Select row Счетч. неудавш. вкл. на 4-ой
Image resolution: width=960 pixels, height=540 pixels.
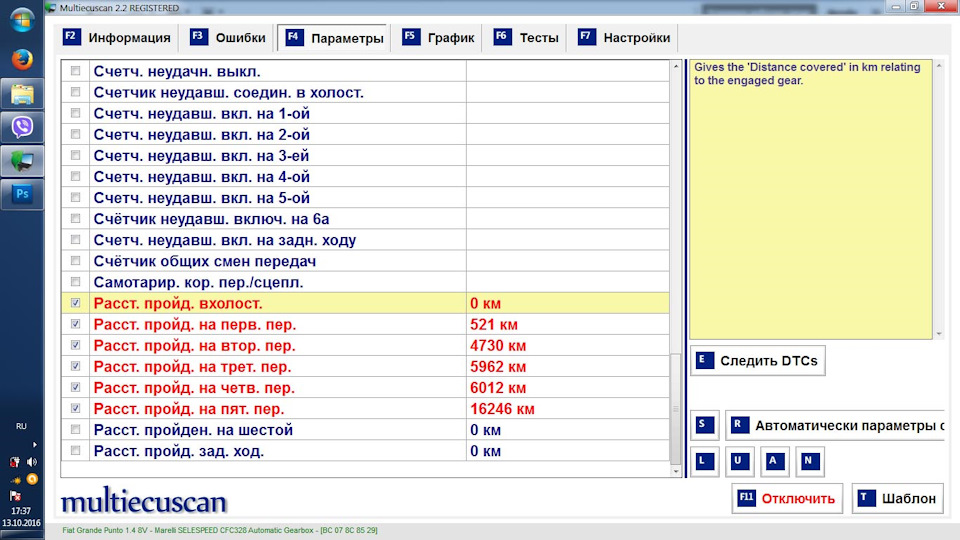pos(365,176)
